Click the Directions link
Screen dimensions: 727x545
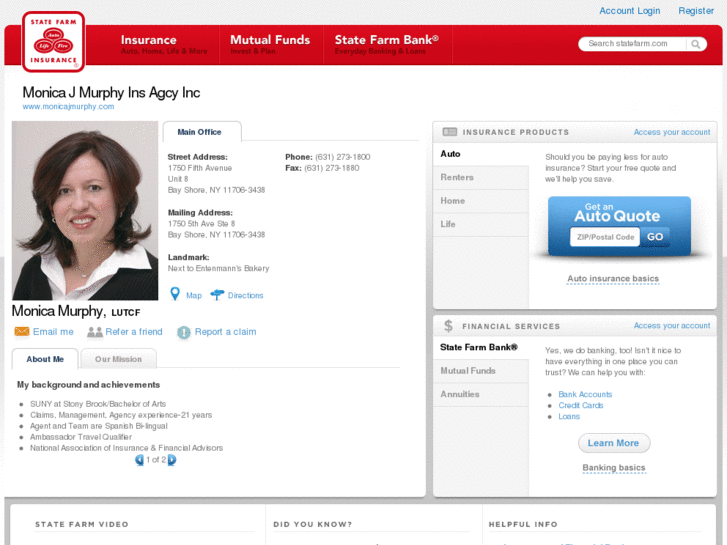click(x=245, y=295)
